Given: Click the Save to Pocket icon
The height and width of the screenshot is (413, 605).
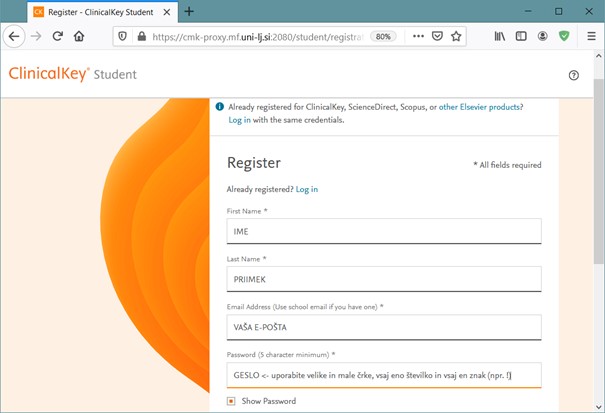Looking at the screenshot, I should (x=438, y=36).
